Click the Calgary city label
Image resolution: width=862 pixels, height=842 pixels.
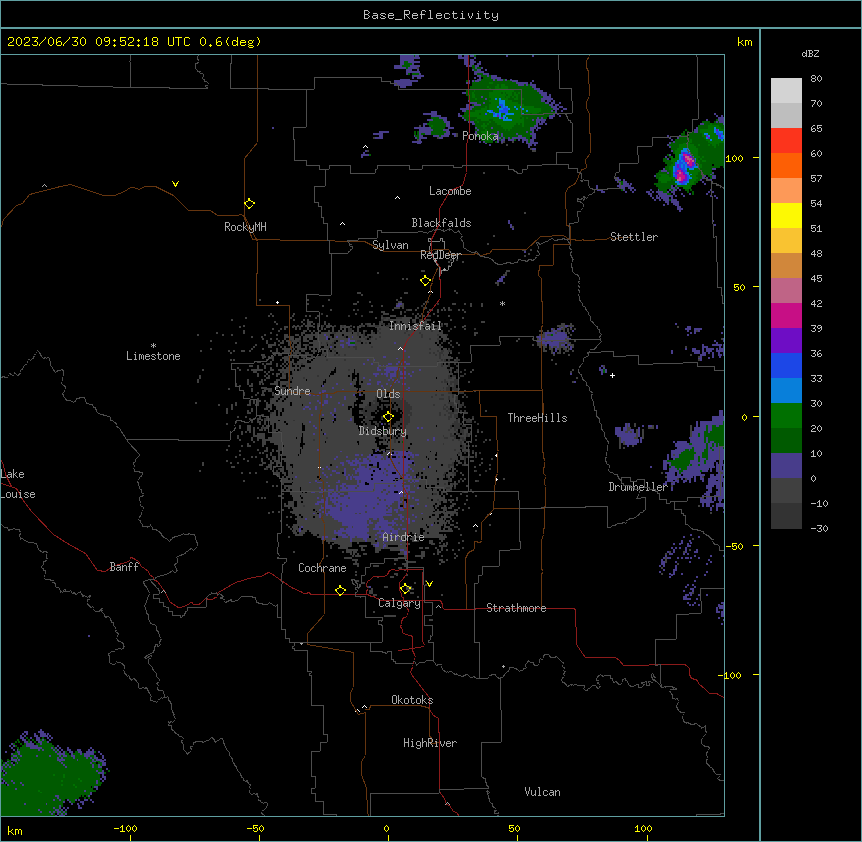click(400, 603)
